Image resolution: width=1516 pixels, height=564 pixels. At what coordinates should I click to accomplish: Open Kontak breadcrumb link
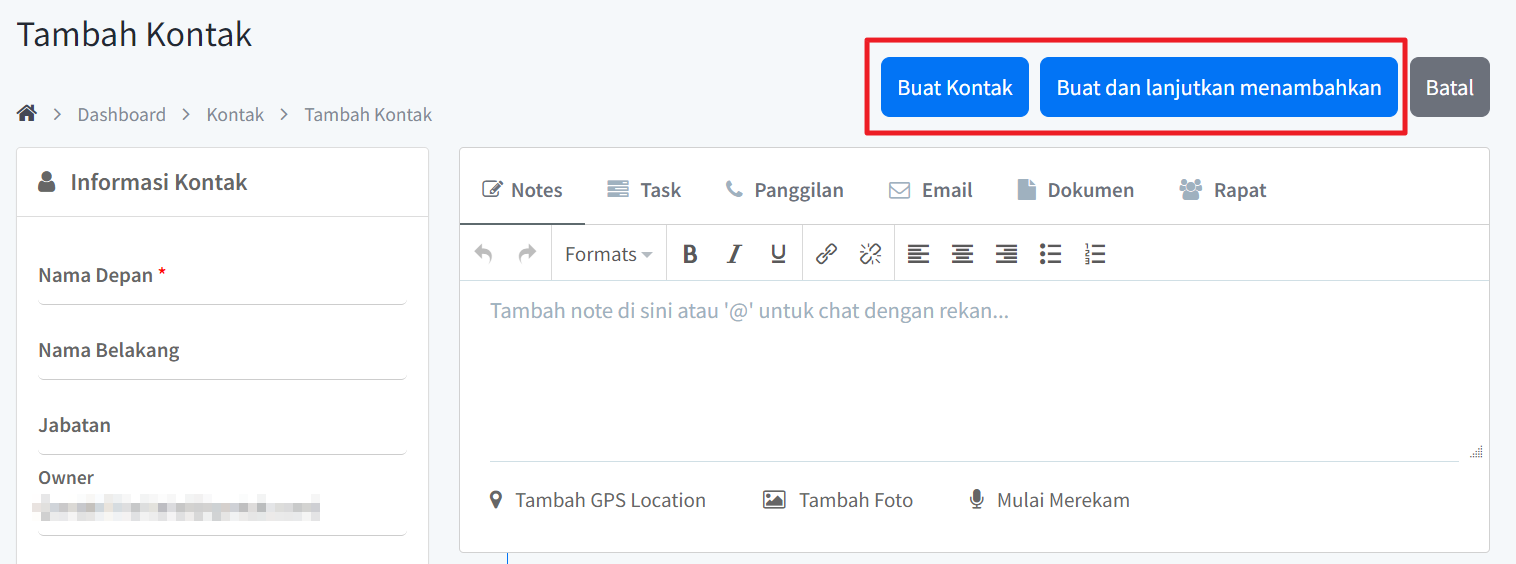[x=235, y=114]
